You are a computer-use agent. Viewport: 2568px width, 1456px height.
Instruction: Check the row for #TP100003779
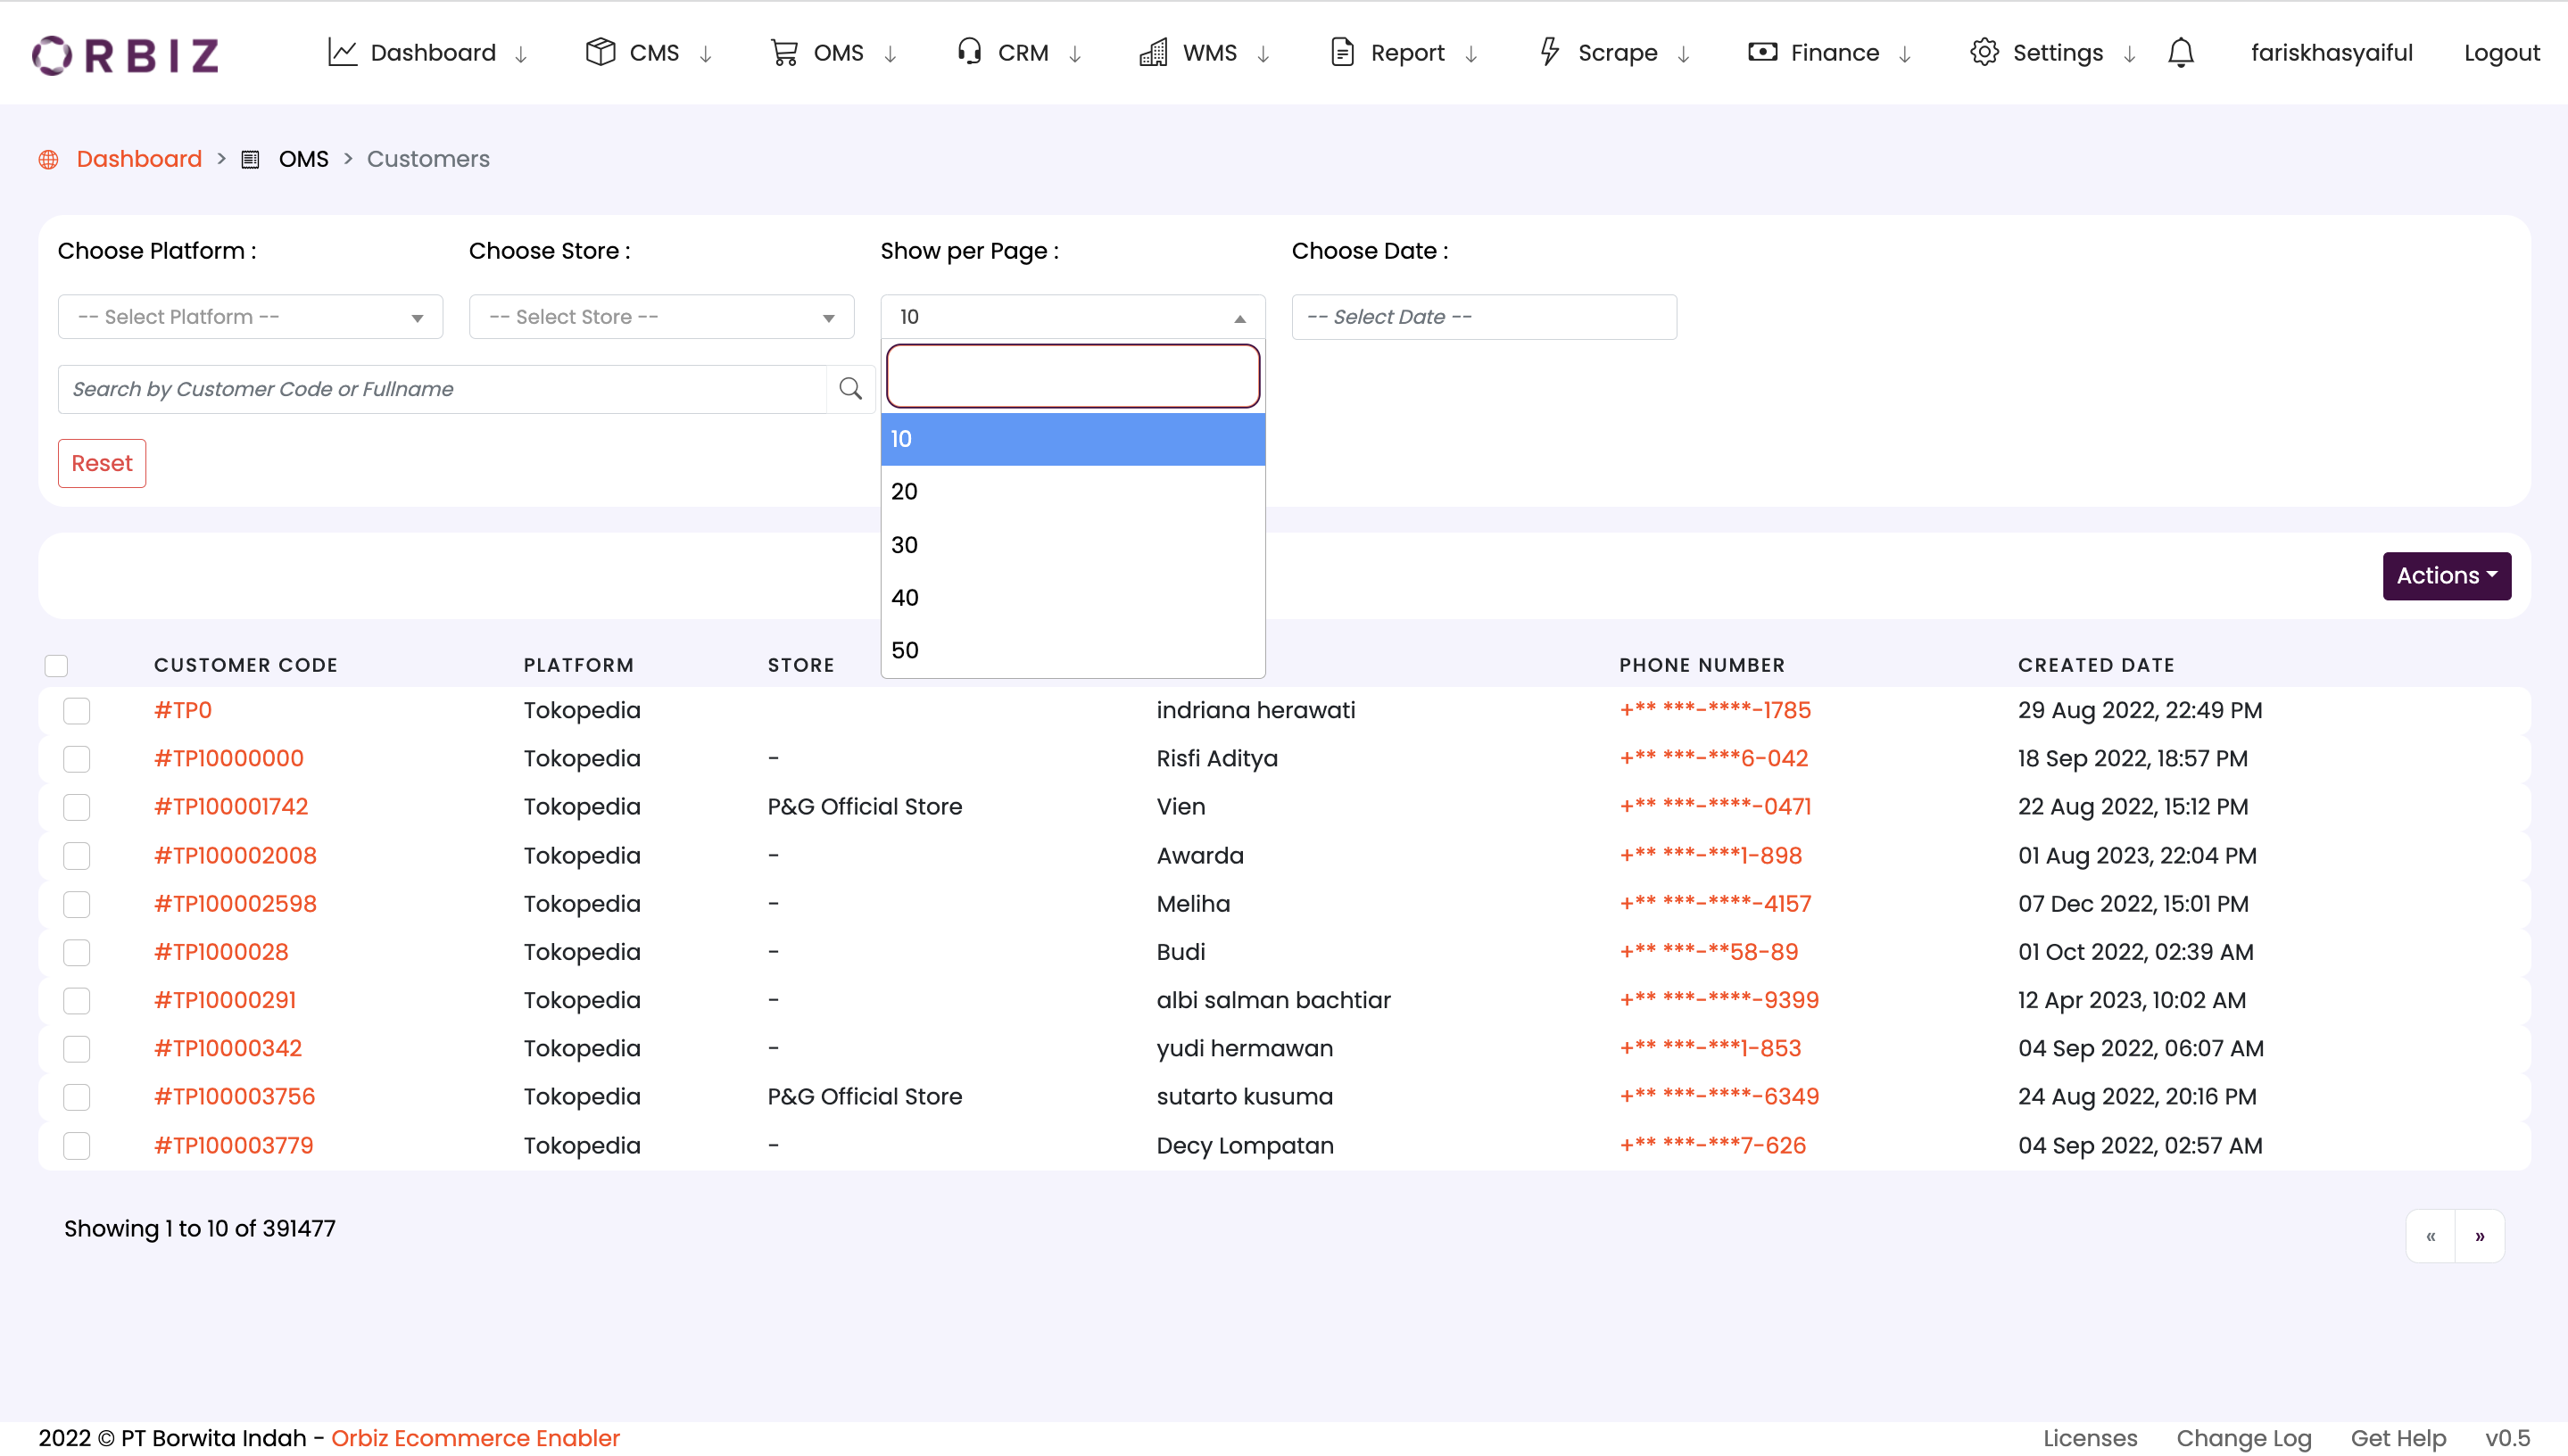pos(77,1146)
